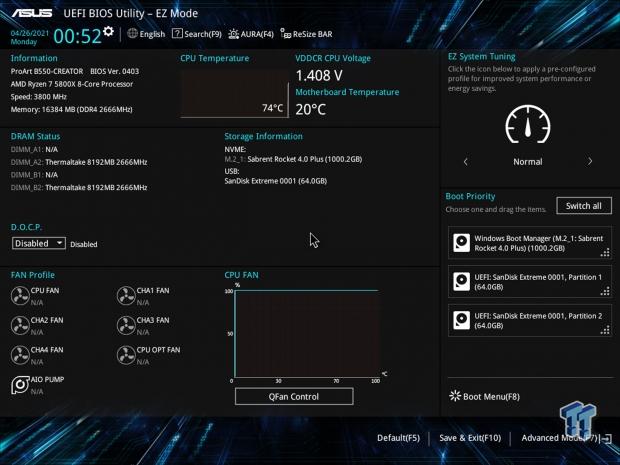Select the English language option
This screenshot has width=620, height=465.
click(x=152, y=34)
